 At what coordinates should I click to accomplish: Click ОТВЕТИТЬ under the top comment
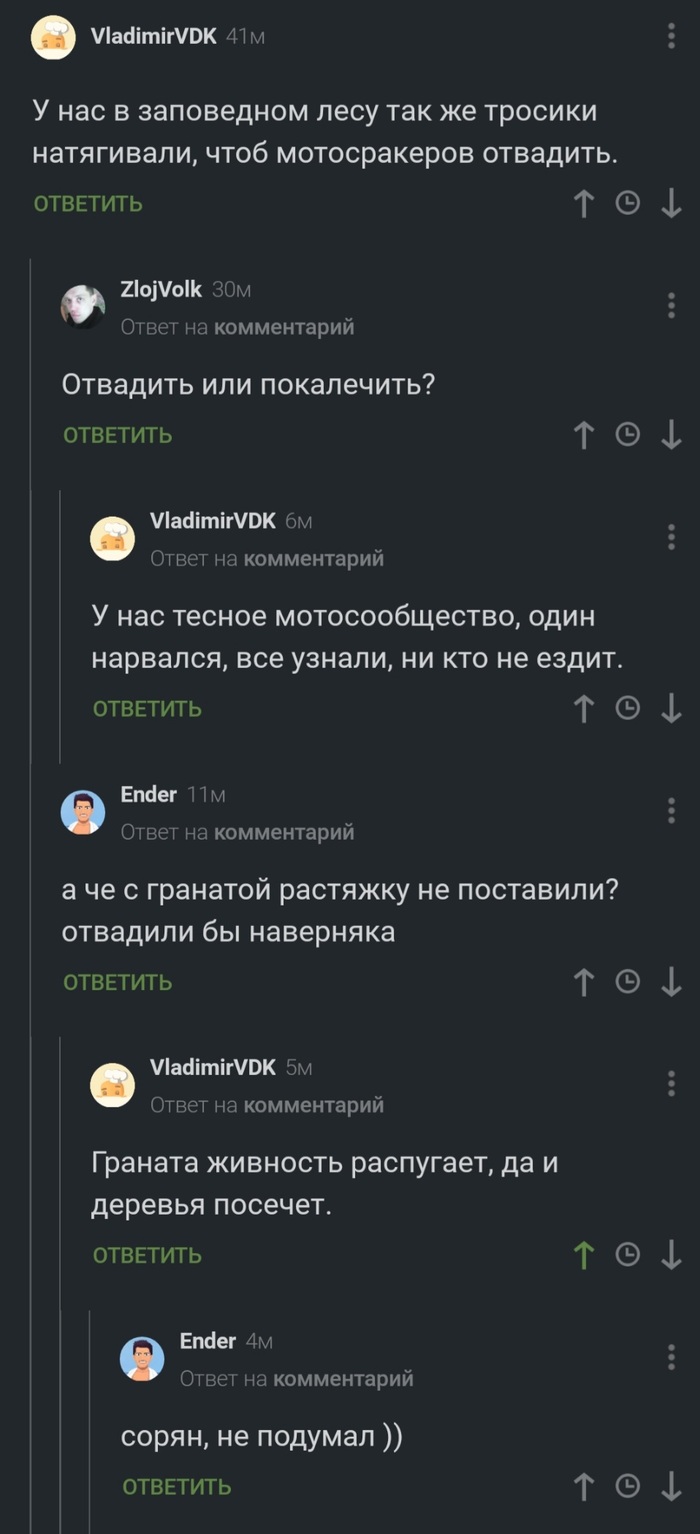(88, 203)
